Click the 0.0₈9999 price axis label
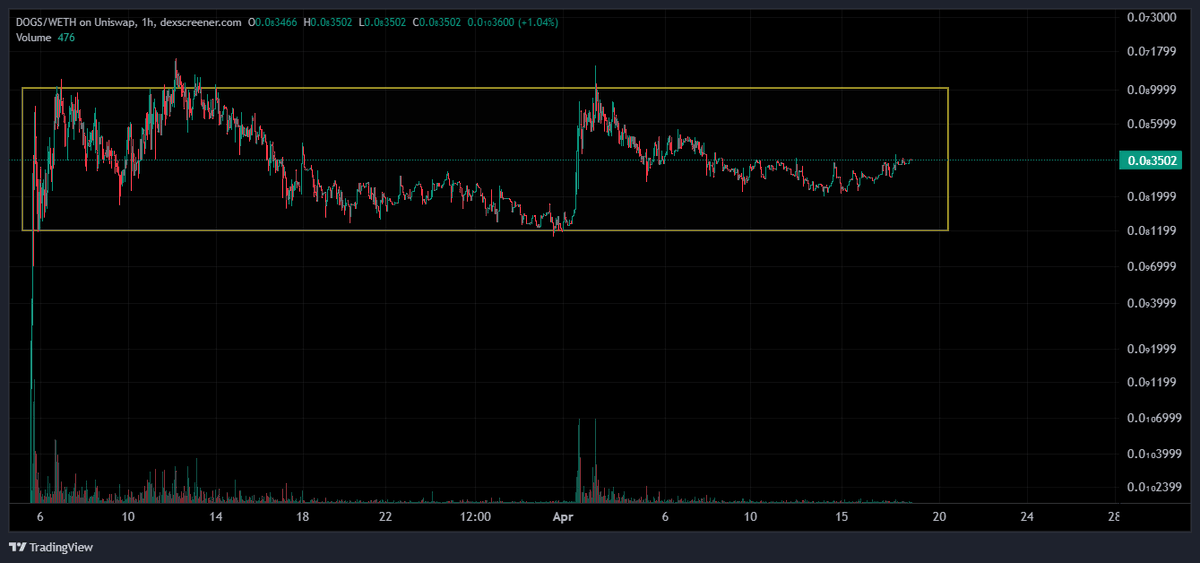This screenshot has height=563, width=1200. (1150, 89)
